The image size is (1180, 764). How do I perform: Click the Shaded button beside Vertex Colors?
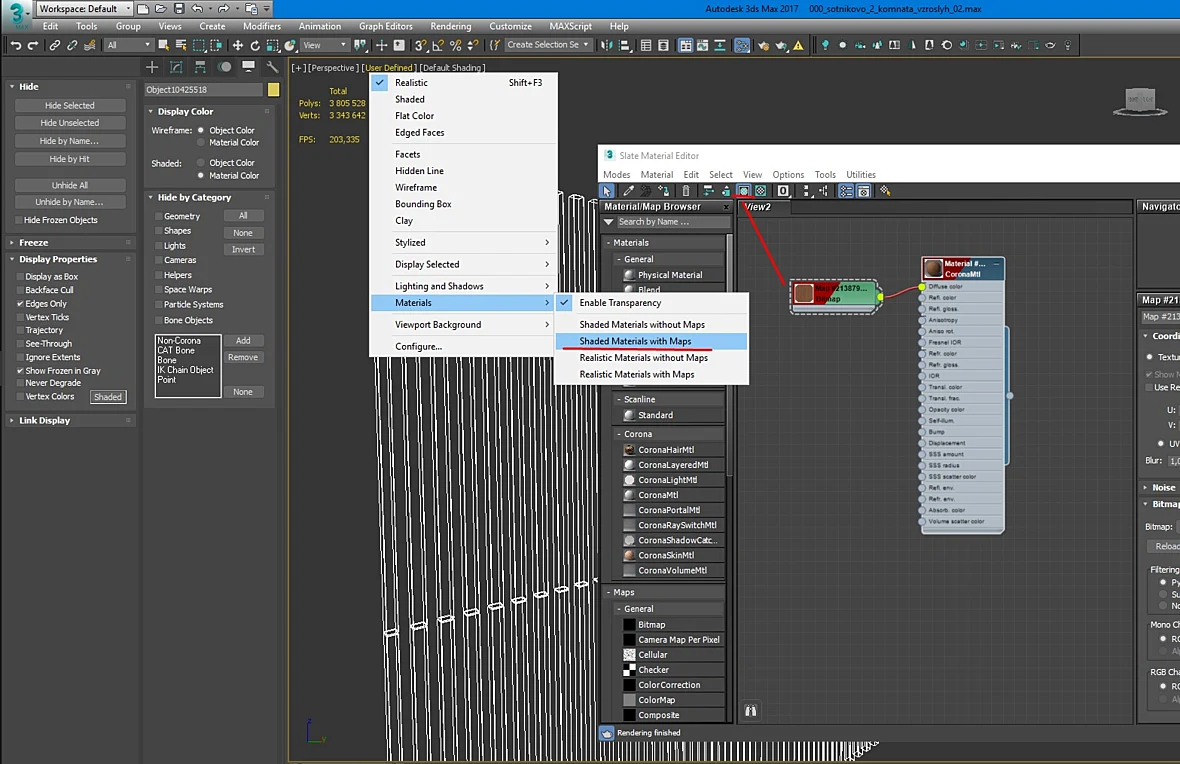[x=108, y=397]
